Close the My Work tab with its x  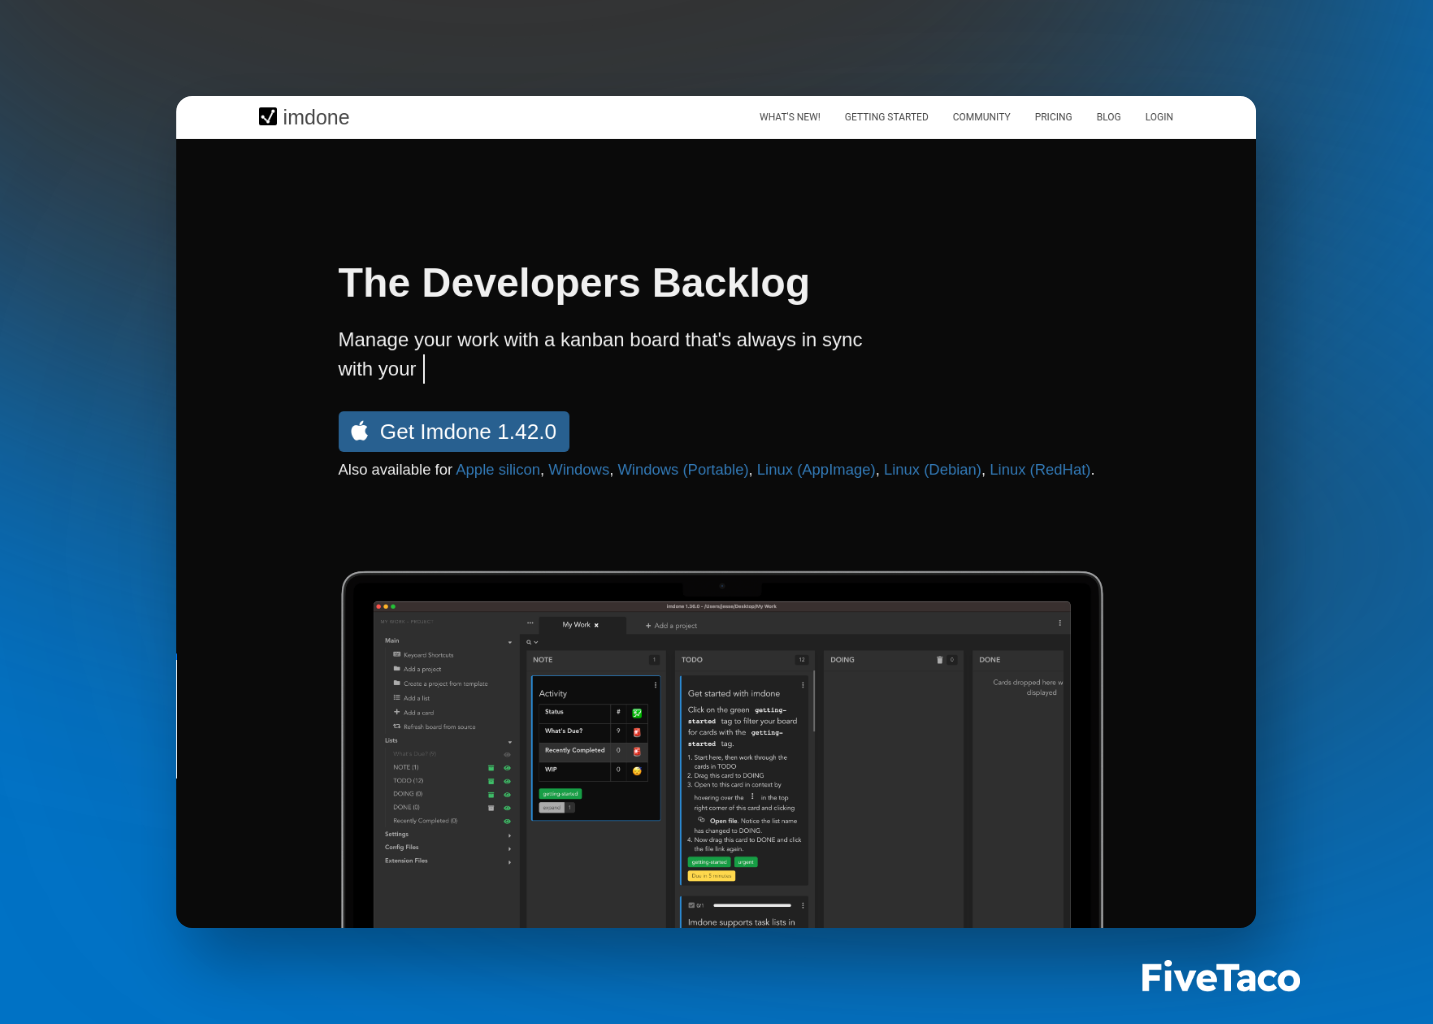pos(597,625)
